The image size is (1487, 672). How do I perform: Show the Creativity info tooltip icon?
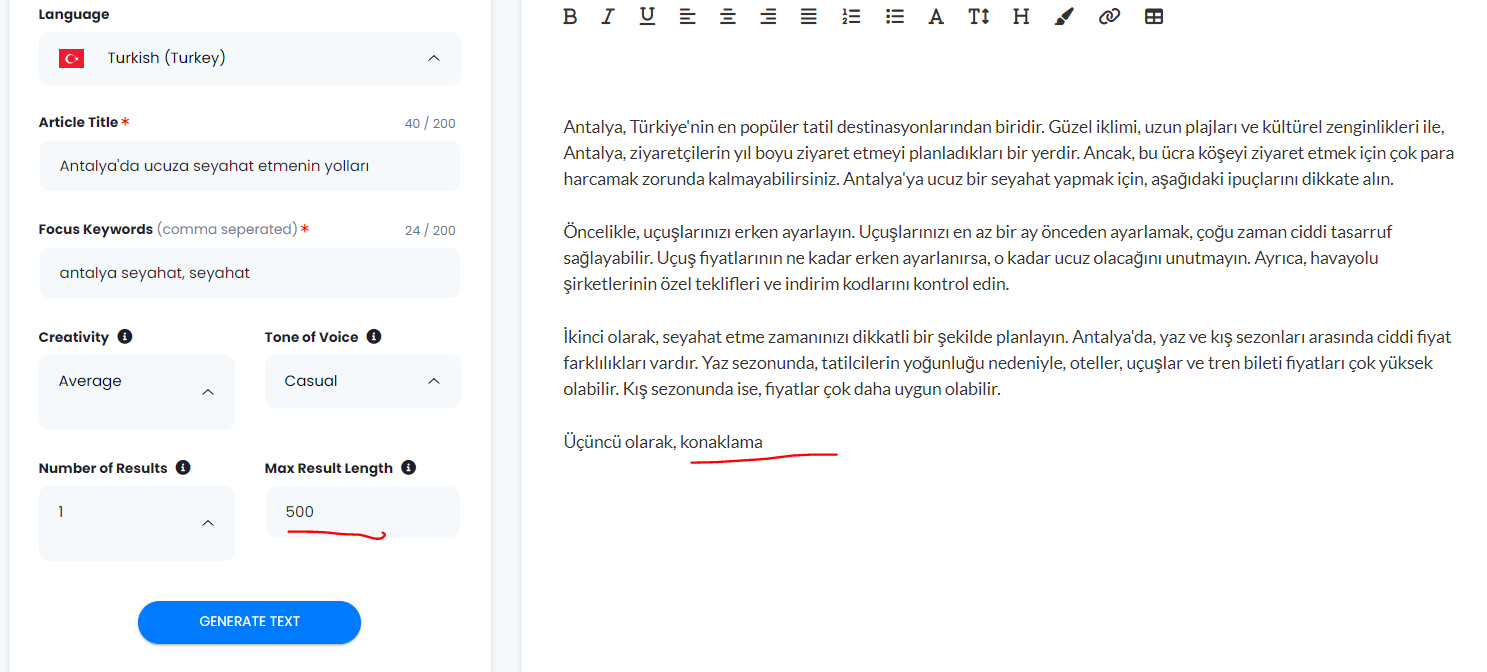(125, 337)
